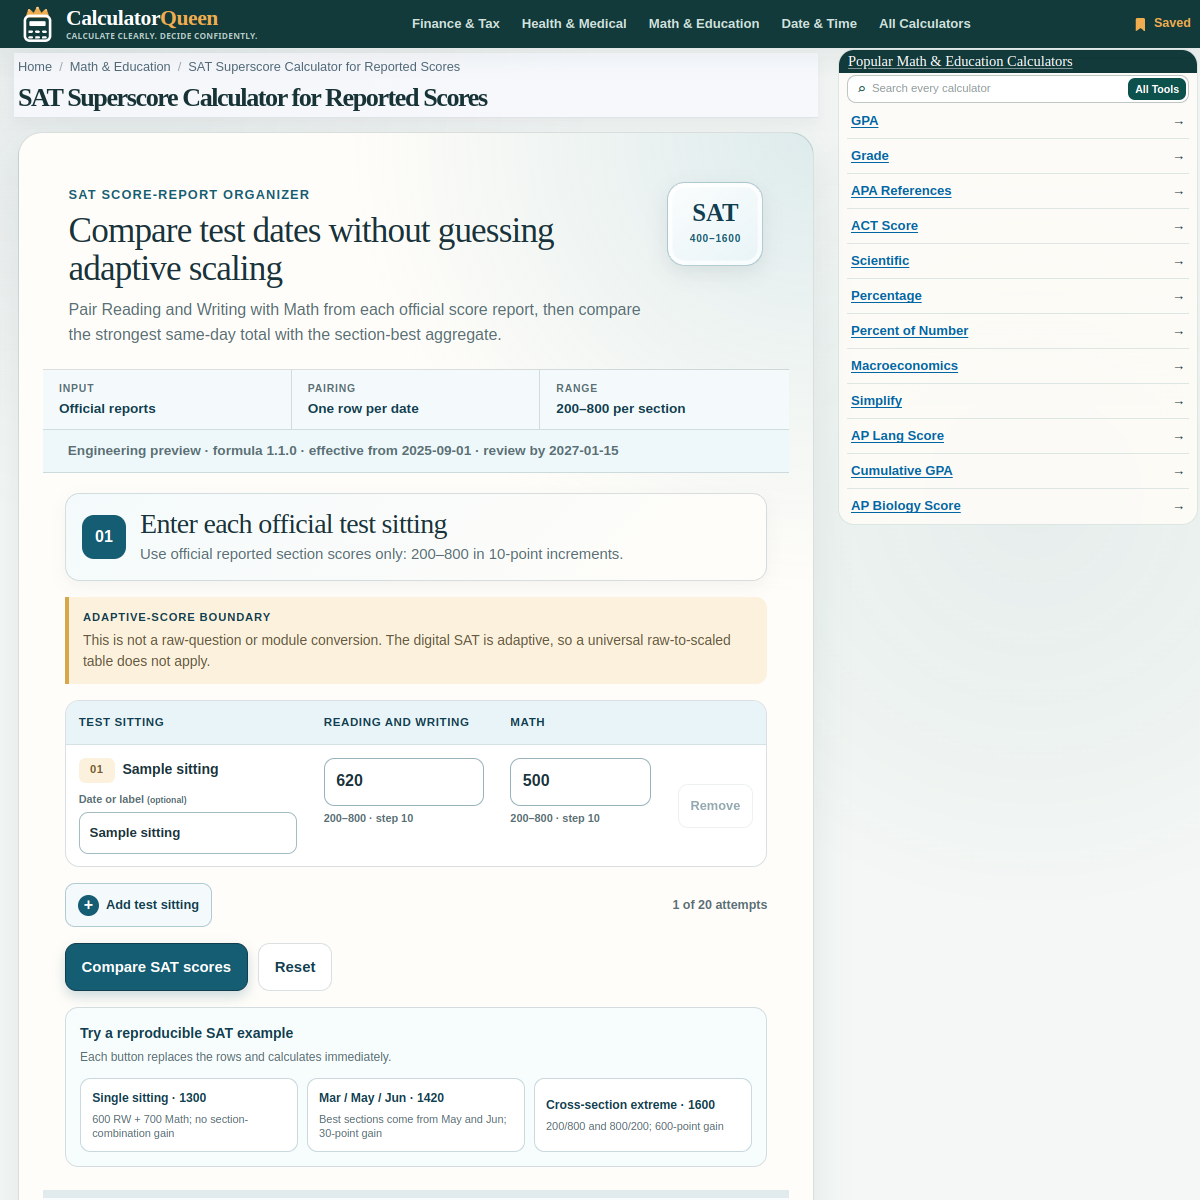Image resolution: width=1200 pixels, height=1200 pixels.
Task: Open the AP Biology Score link
Action: tap(906, 506)
